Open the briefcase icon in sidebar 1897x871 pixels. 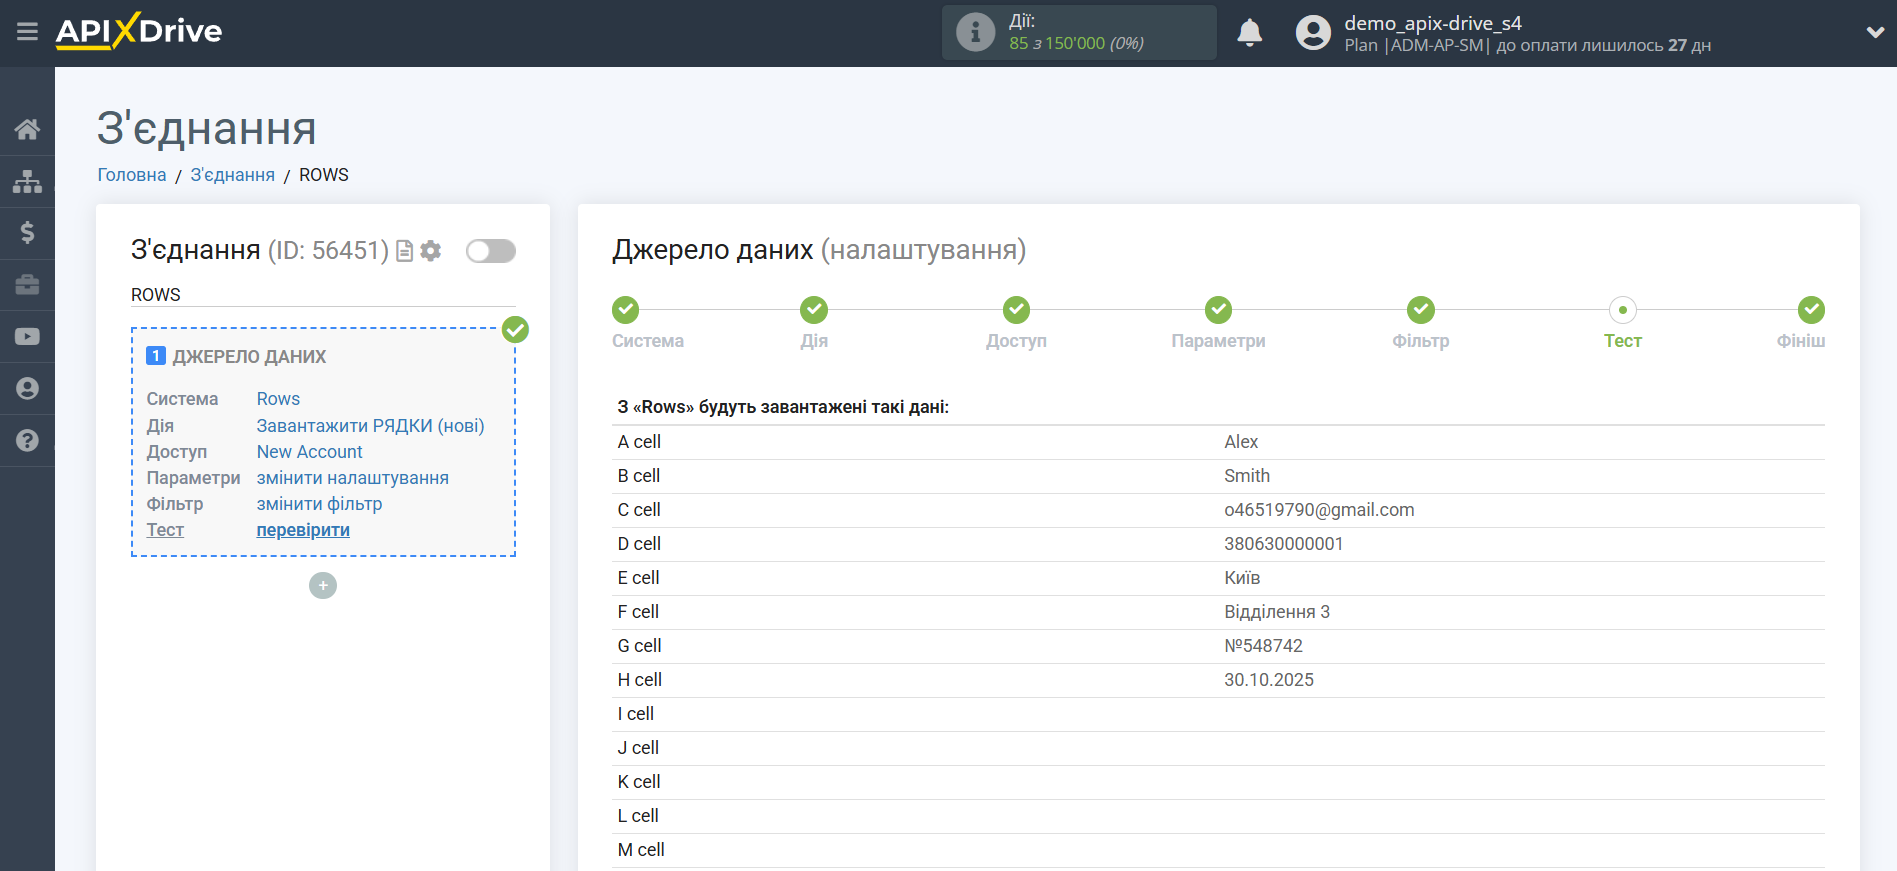[27, 285]
